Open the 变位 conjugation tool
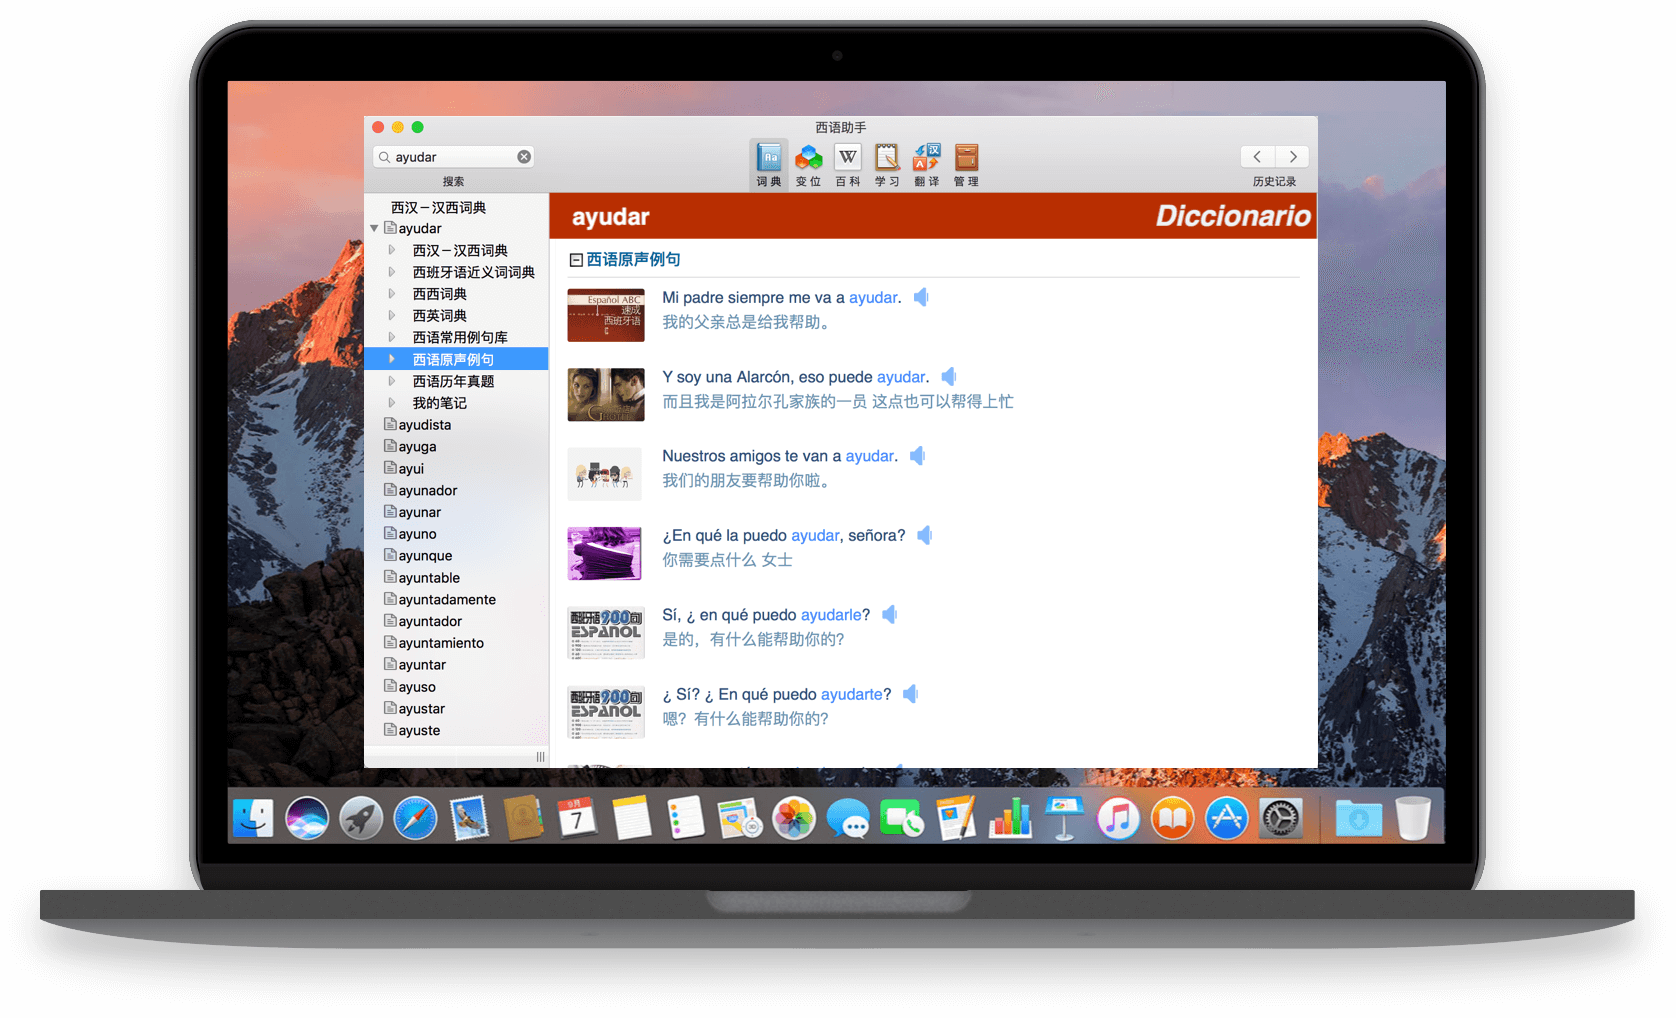The height and width of the screenshot is (1018, 1676). pyautogui.click(x=808, y=165)
